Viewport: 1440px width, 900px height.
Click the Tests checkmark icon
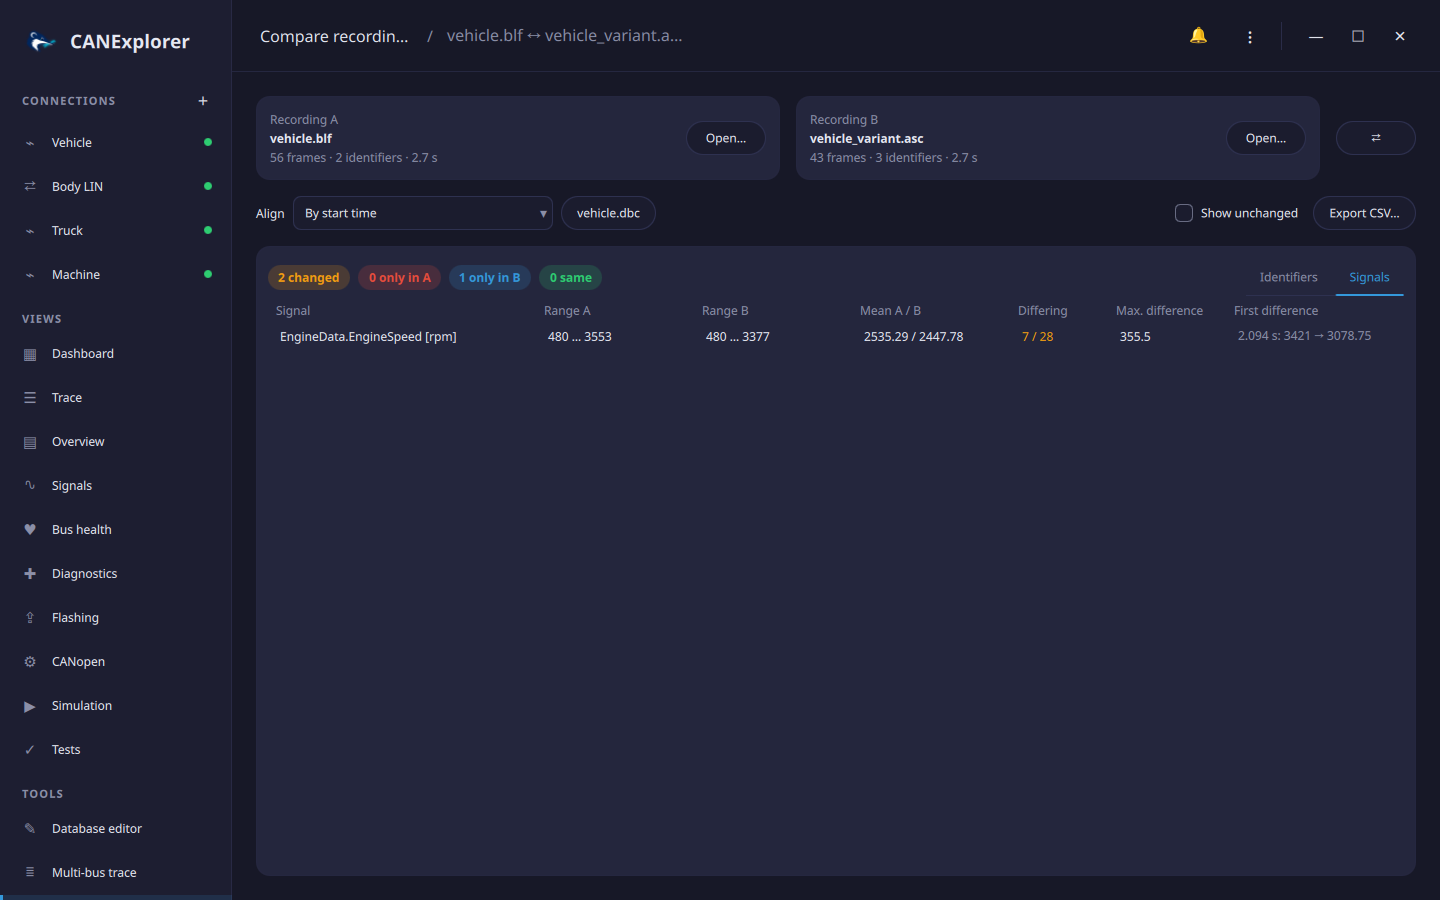(x=30, y=750)
